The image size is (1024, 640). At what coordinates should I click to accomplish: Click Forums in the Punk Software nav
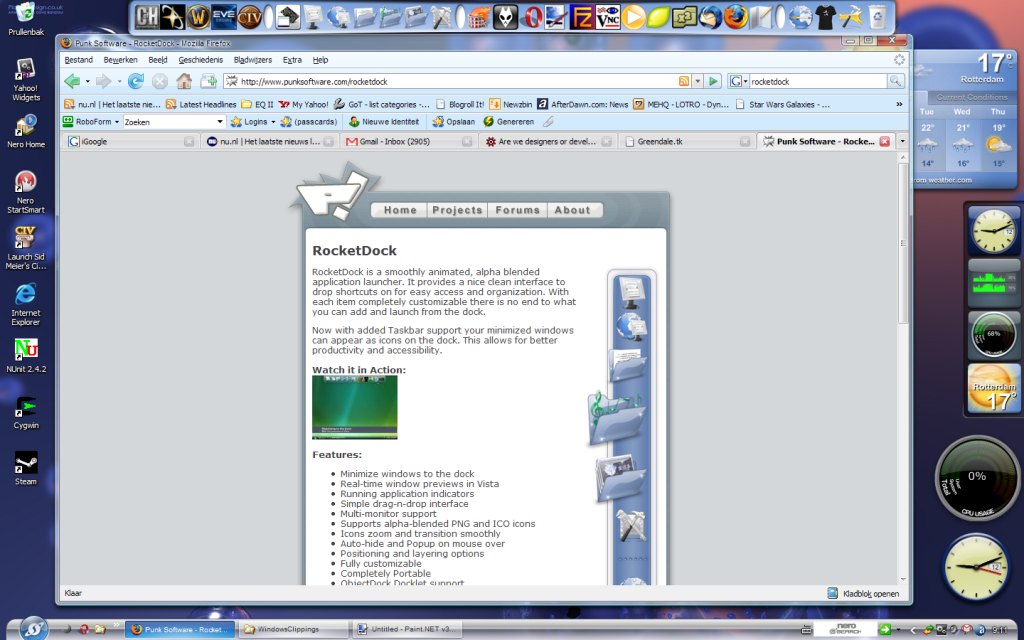[517, 210]
